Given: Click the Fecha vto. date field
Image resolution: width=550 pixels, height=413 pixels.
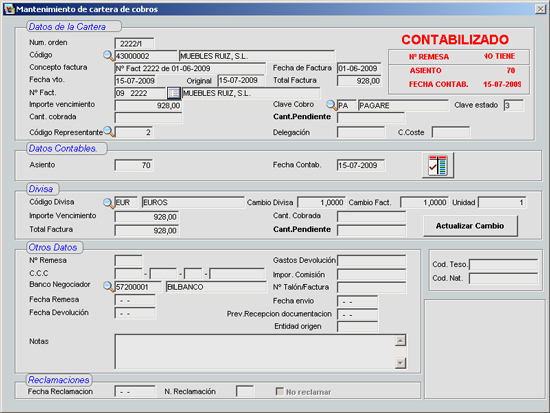Looking at the screenshot, I should 135,81.
